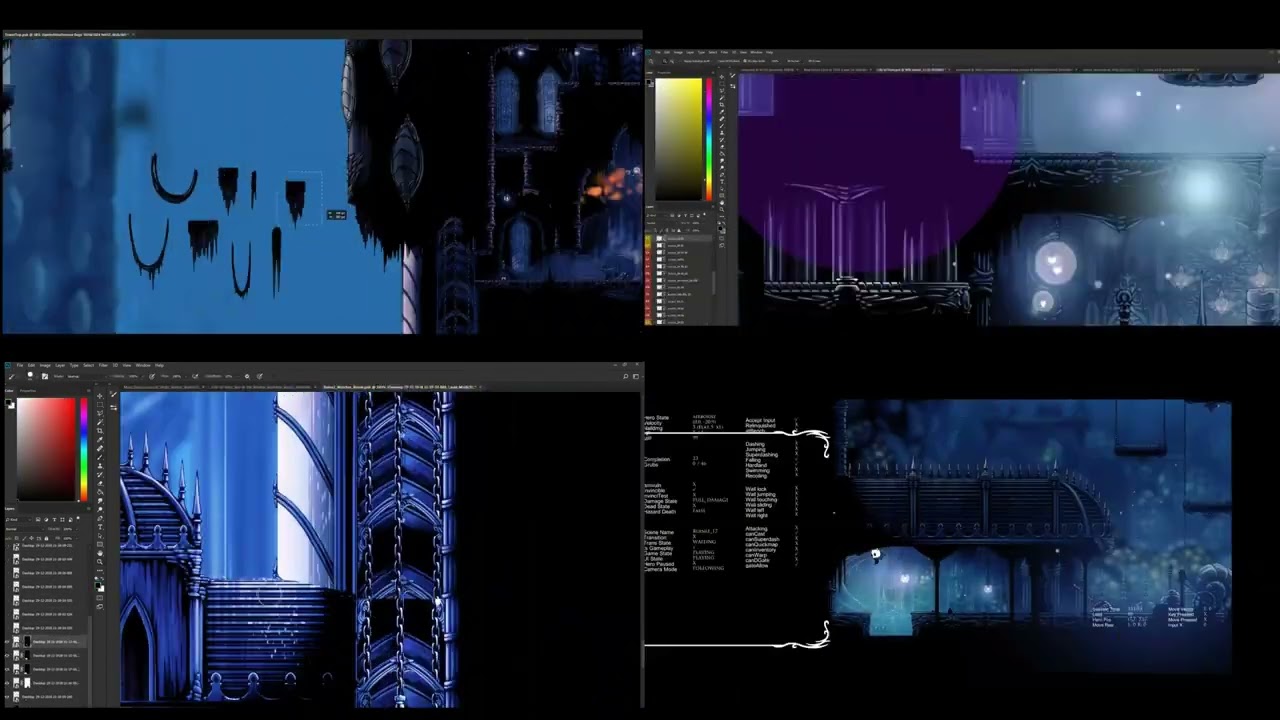Open workspace switcher in bottom-left Photoshop
The height and width of the screenshot is (720, 1280).
point(636,376)
